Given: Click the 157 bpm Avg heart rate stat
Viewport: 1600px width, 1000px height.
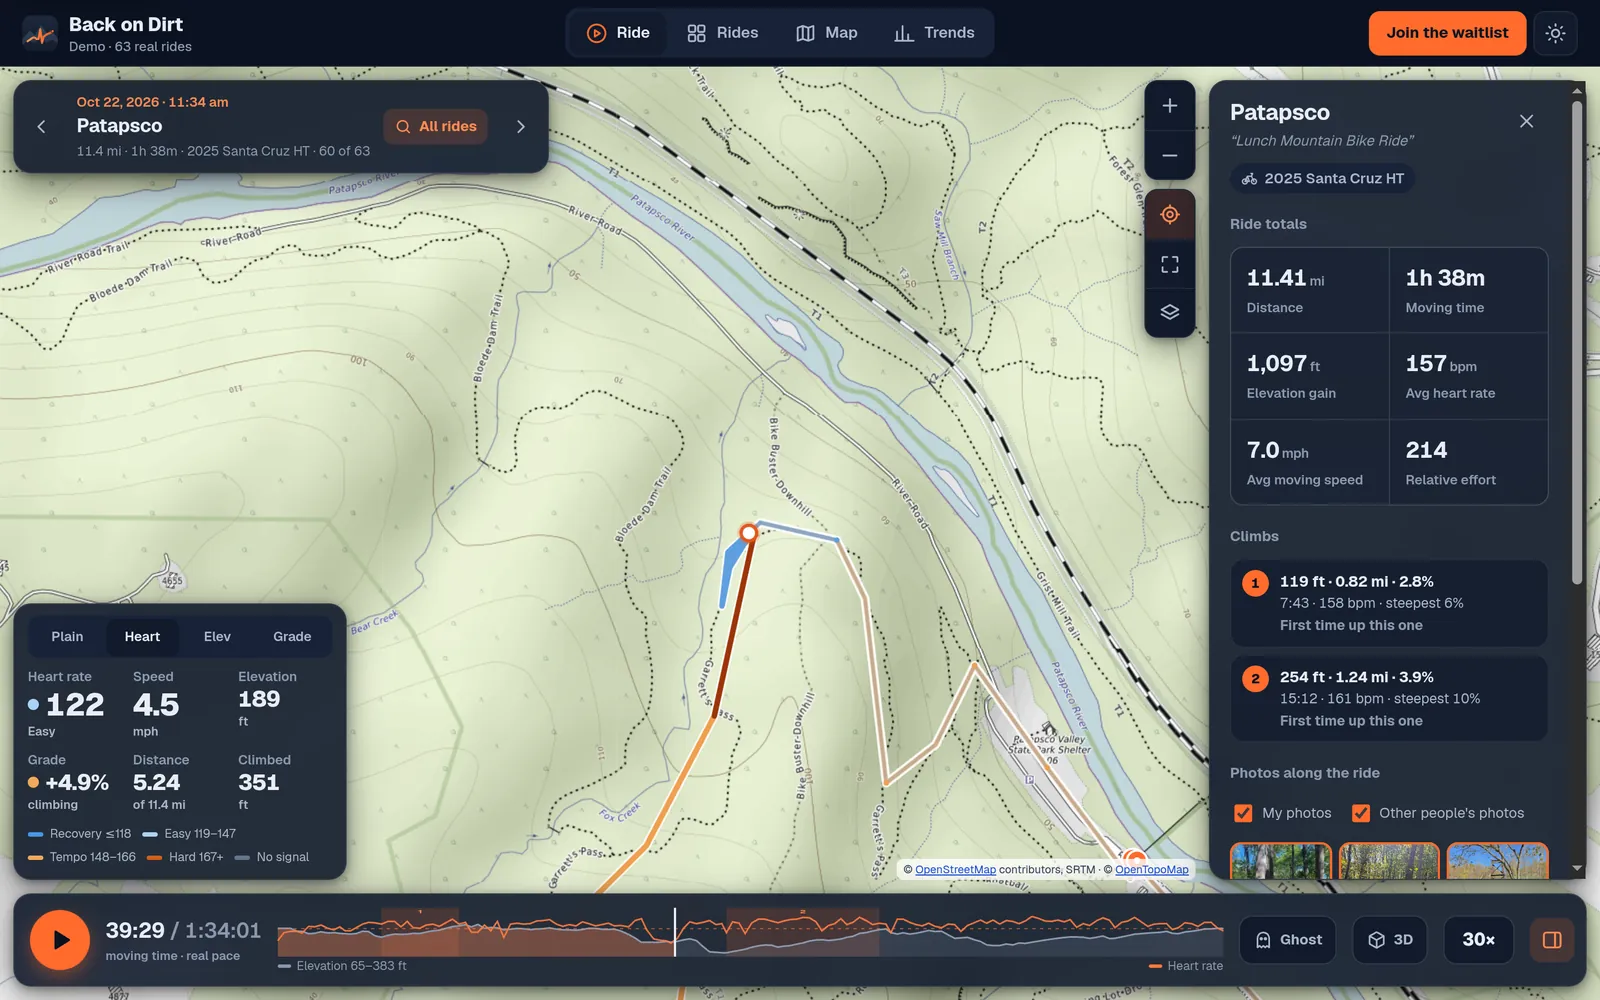Looking at the screenshot, I should click(x=1468, y=376).
